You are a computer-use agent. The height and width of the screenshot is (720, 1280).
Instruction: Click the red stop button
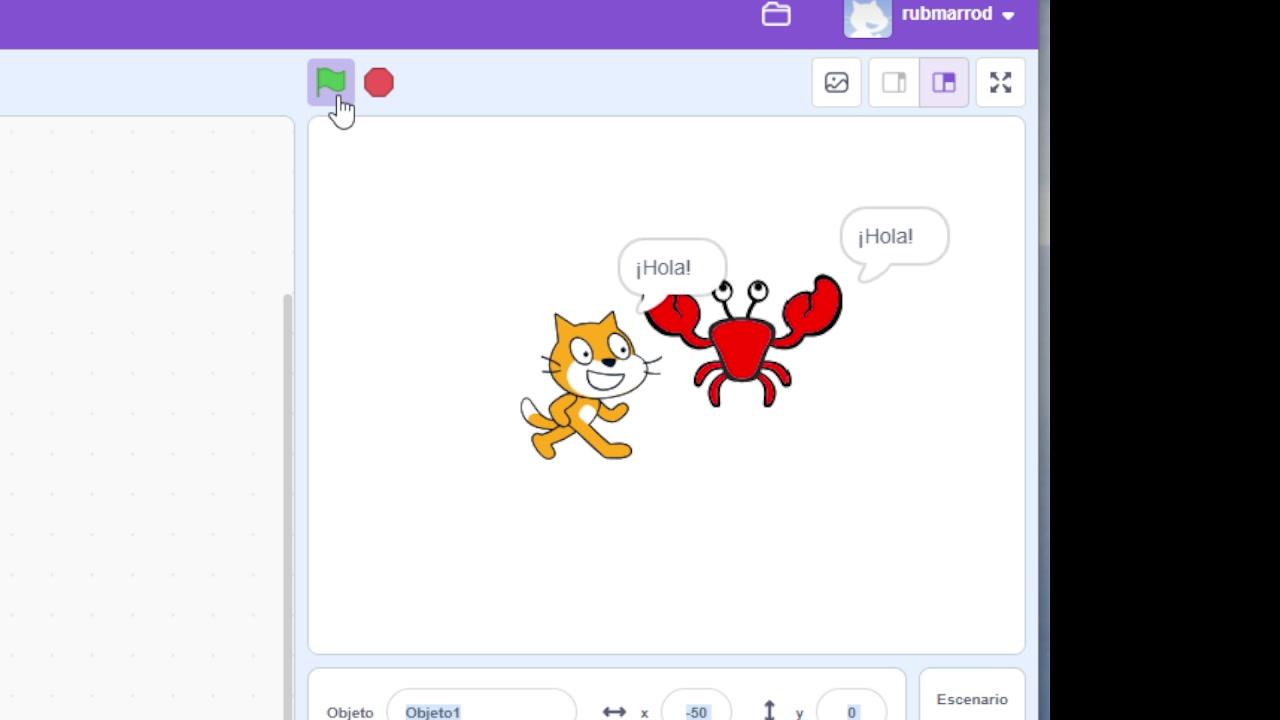pyautogui.click(x=379, y=83)
